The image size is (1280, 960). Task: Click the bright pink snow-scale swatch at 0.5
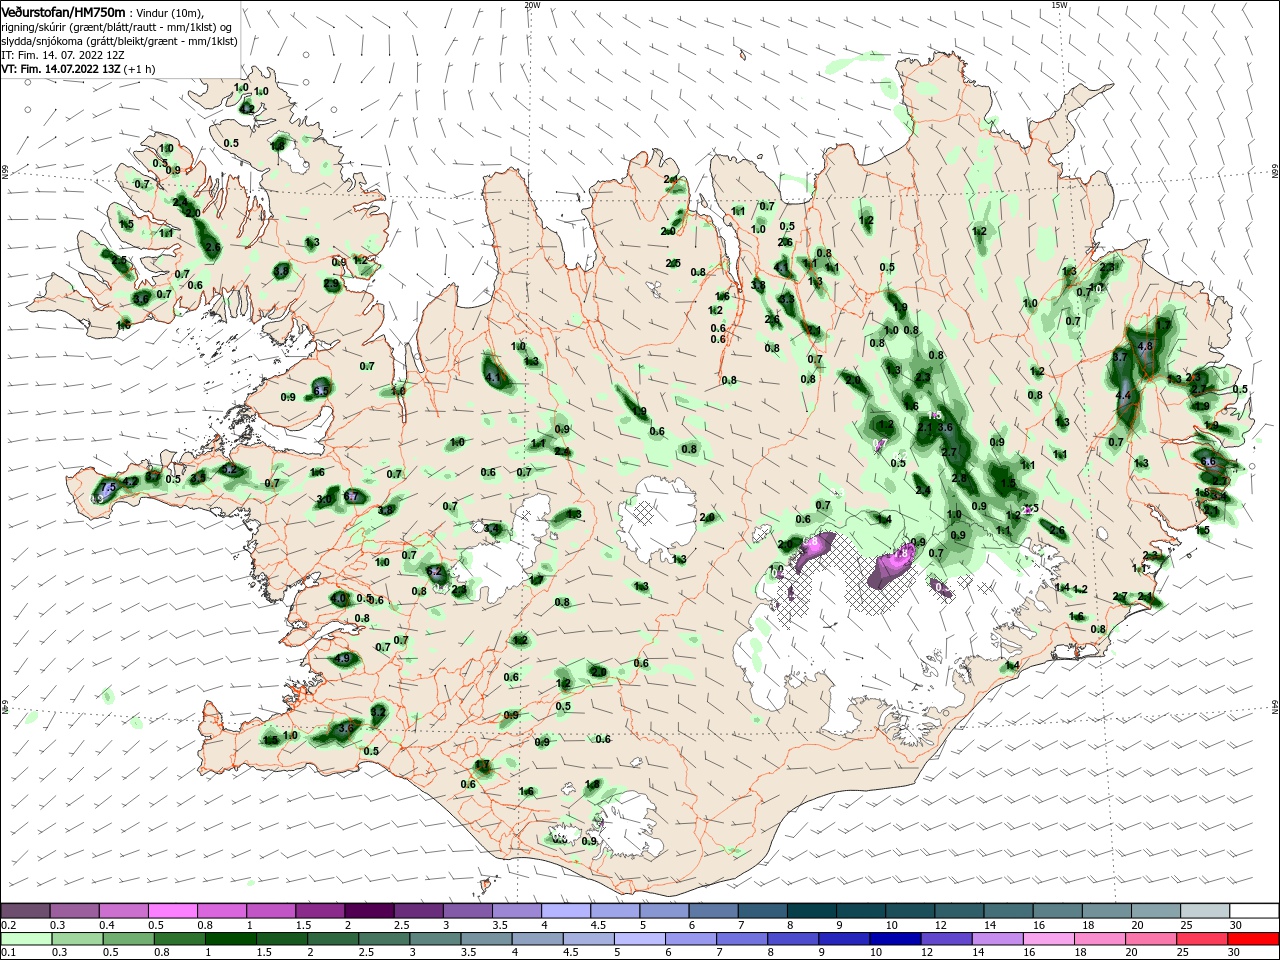point(172,911)
